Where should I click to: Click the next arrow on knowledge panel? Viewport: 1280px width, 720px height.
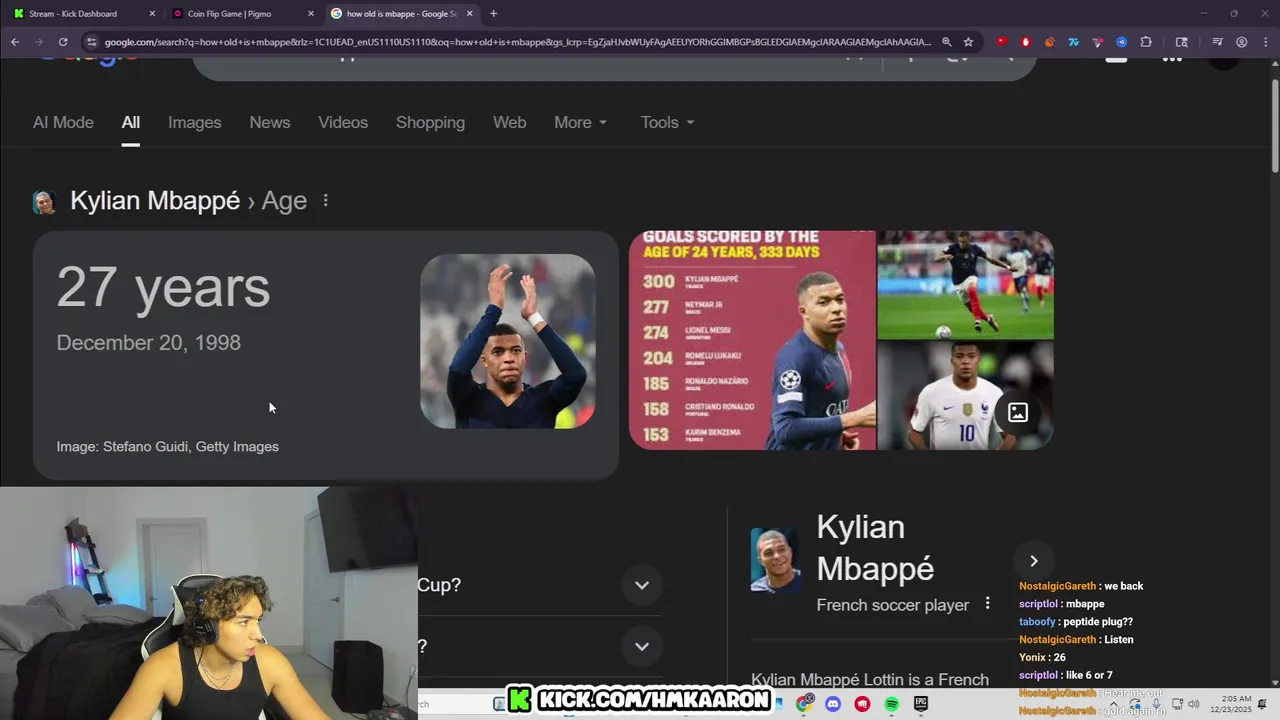[1034, 561]
